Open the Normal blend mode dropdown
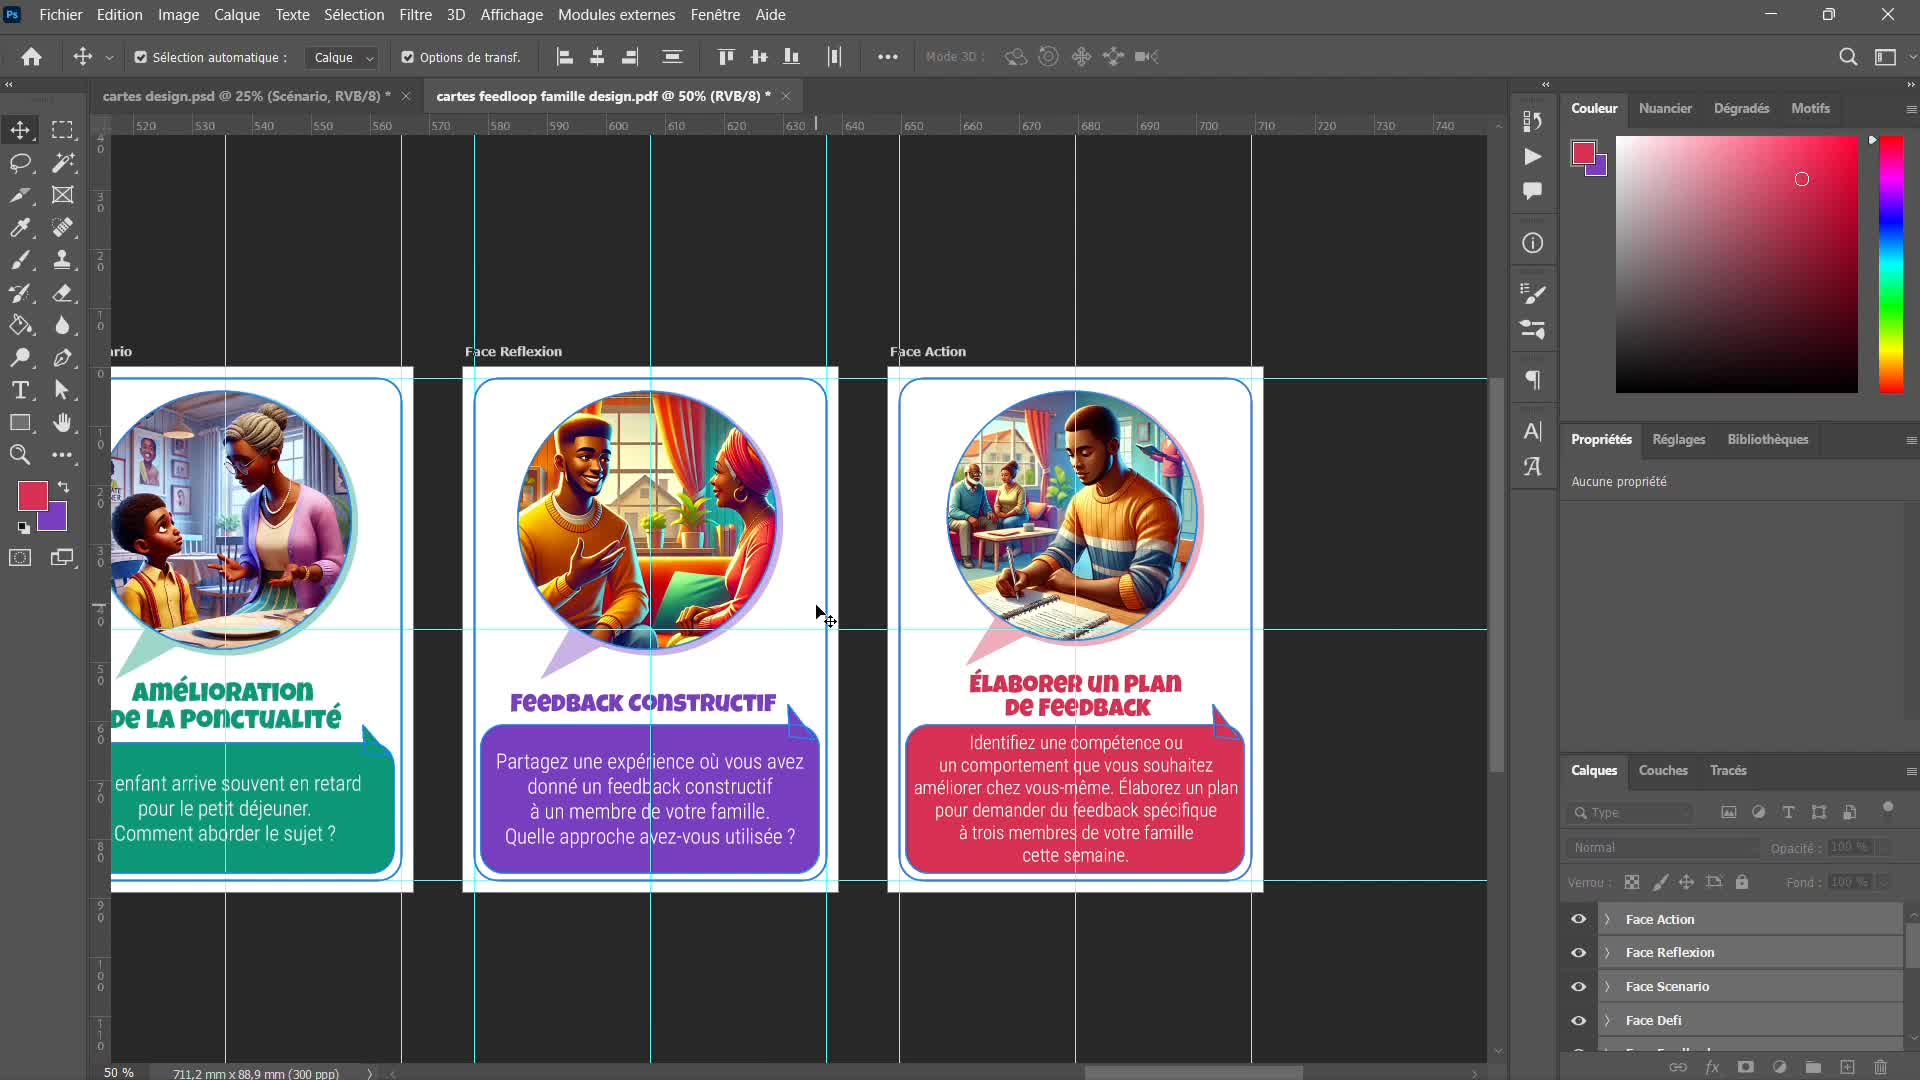1920x1080 pixels. coord(1663,847)
